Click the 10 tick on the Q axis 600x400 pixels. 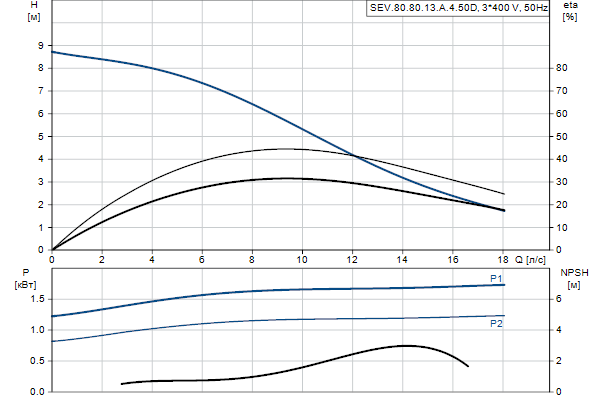point(302,259)
